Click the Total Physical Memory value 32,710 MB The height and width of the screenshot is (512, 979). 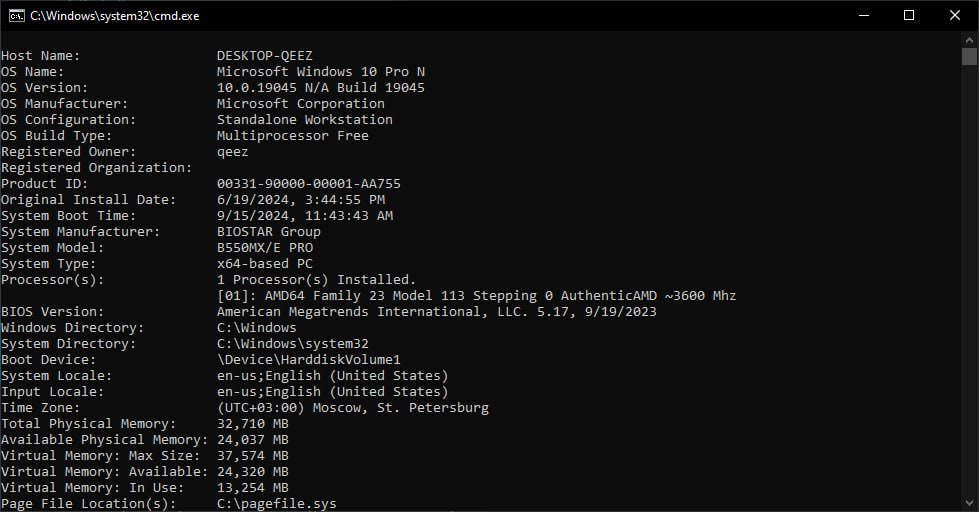click(252, 423)
